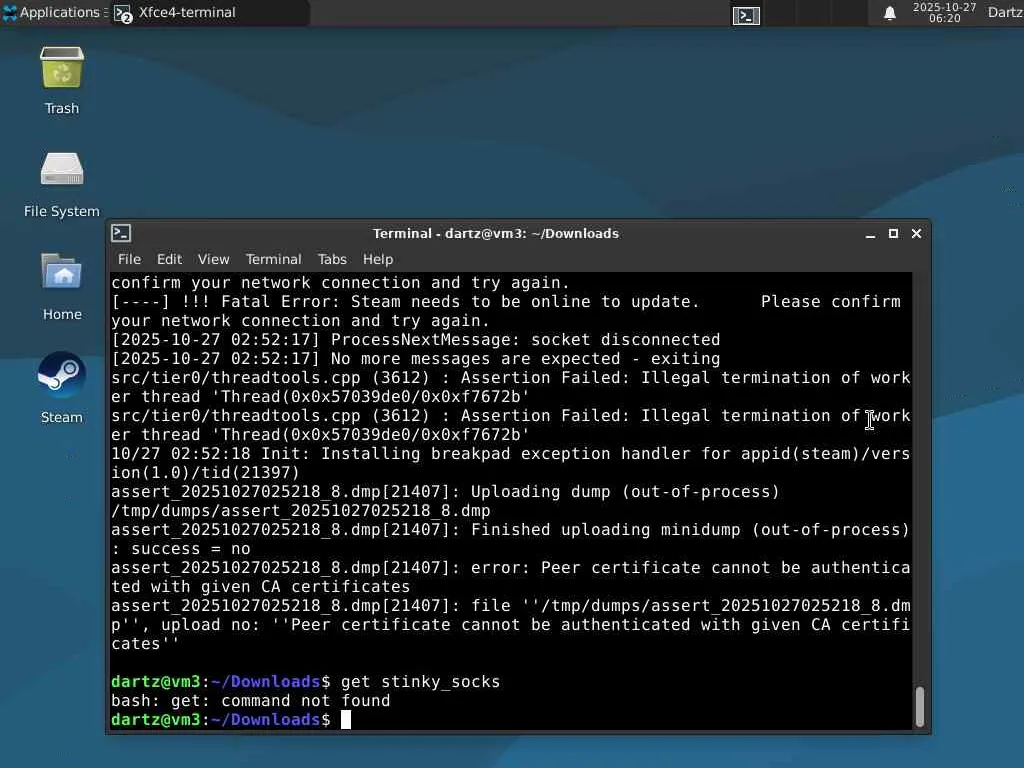This screenshot has width=1024, height=768.
Task: Open the View menu in the terminal
Action: (x=214, y=259)
